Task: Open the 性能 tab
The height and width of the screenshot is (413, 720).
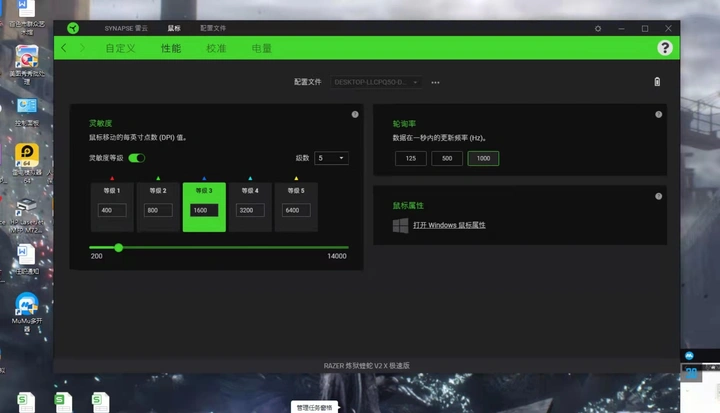Action: coord(171,48)
